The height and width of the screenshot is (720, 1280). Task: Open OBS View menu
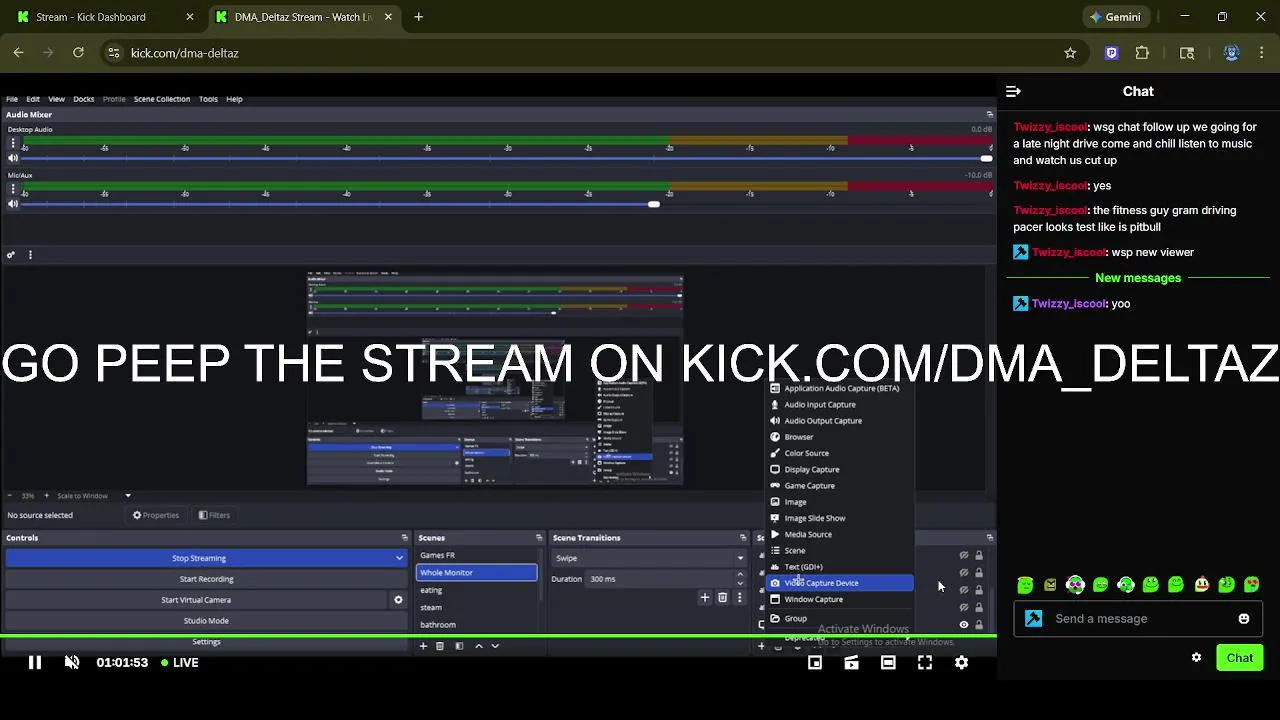[x=56, y=99]
